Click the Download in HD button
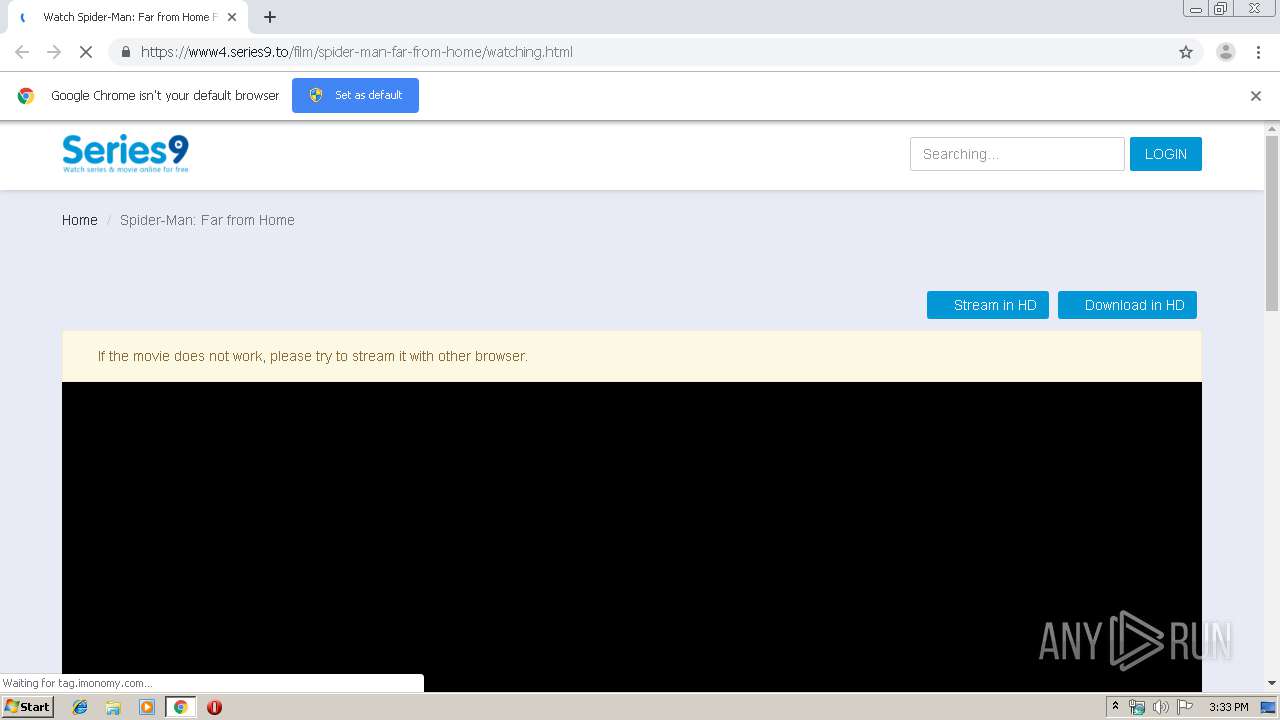This screenshot has height=720, width=1280. pos(1127,305)
